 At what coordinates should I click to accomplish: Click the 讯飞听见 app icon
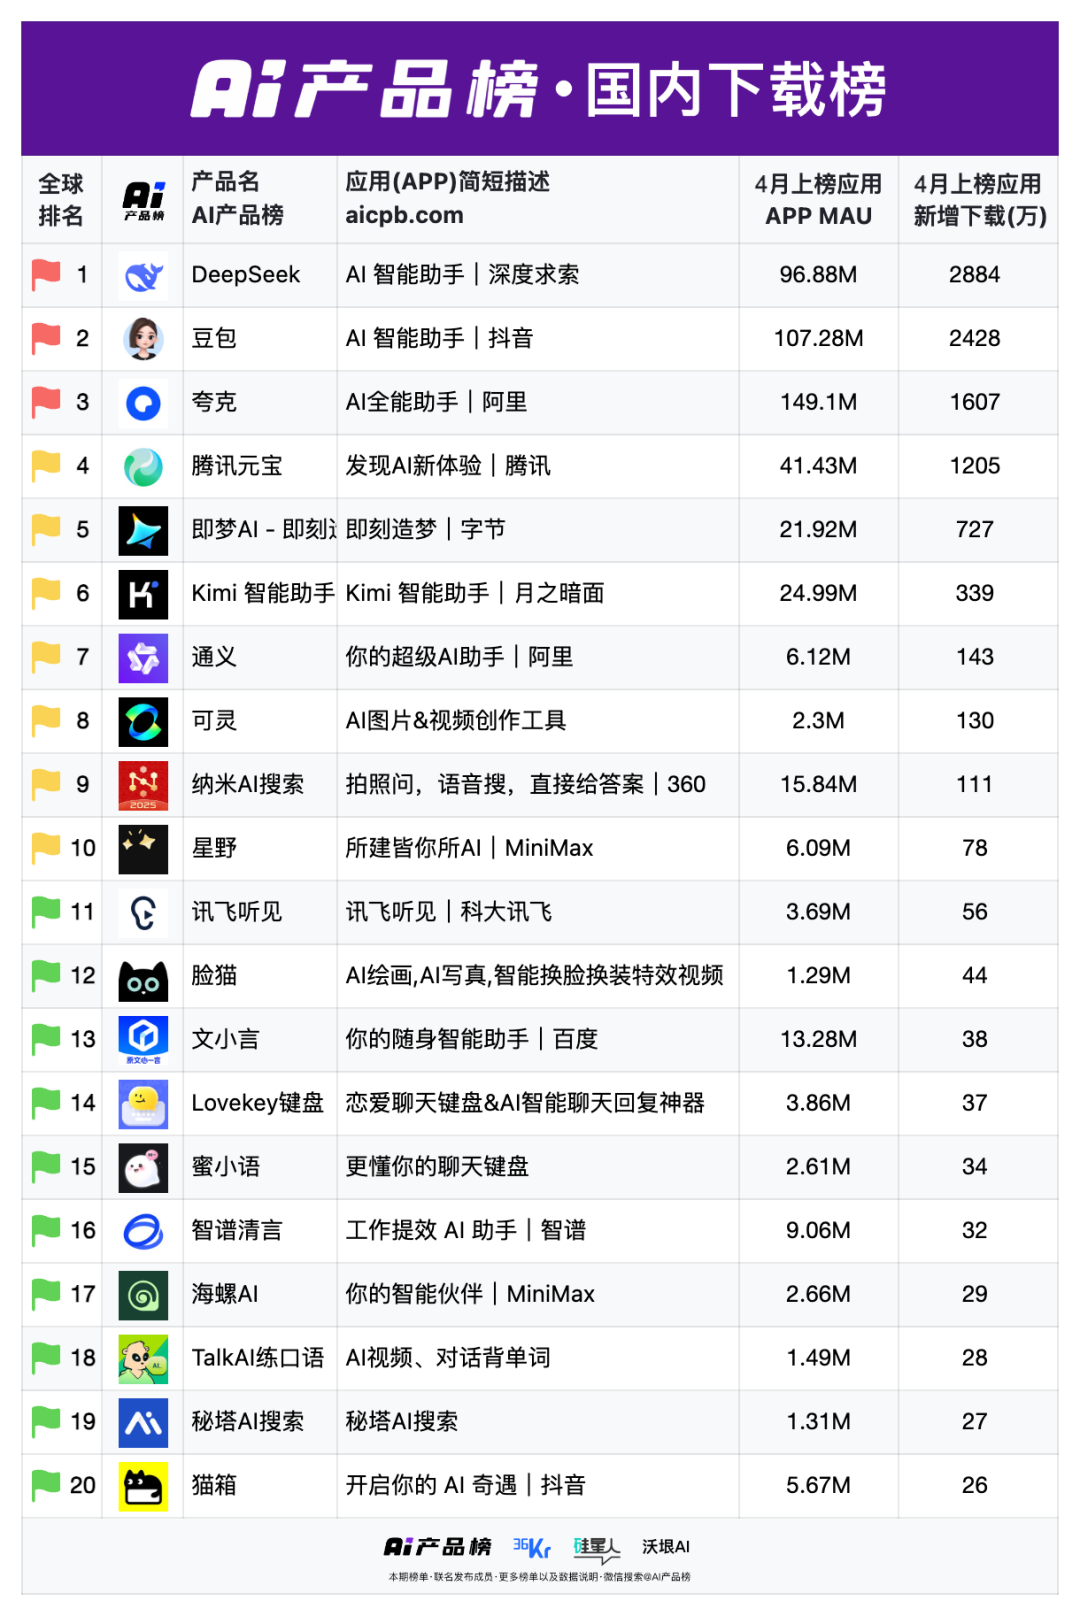143,913
